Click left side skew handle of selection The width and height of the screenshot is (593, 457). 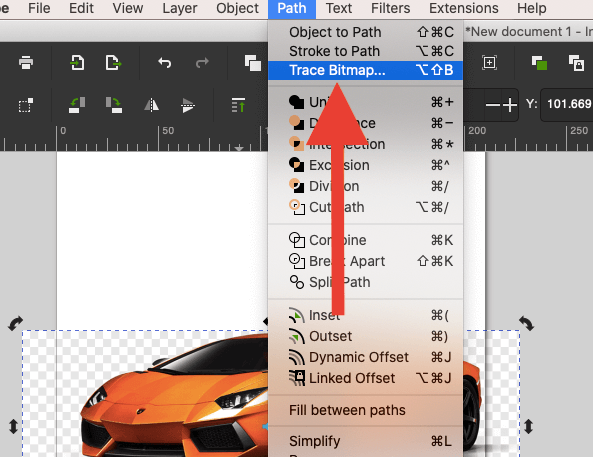[x=13, y=426]
